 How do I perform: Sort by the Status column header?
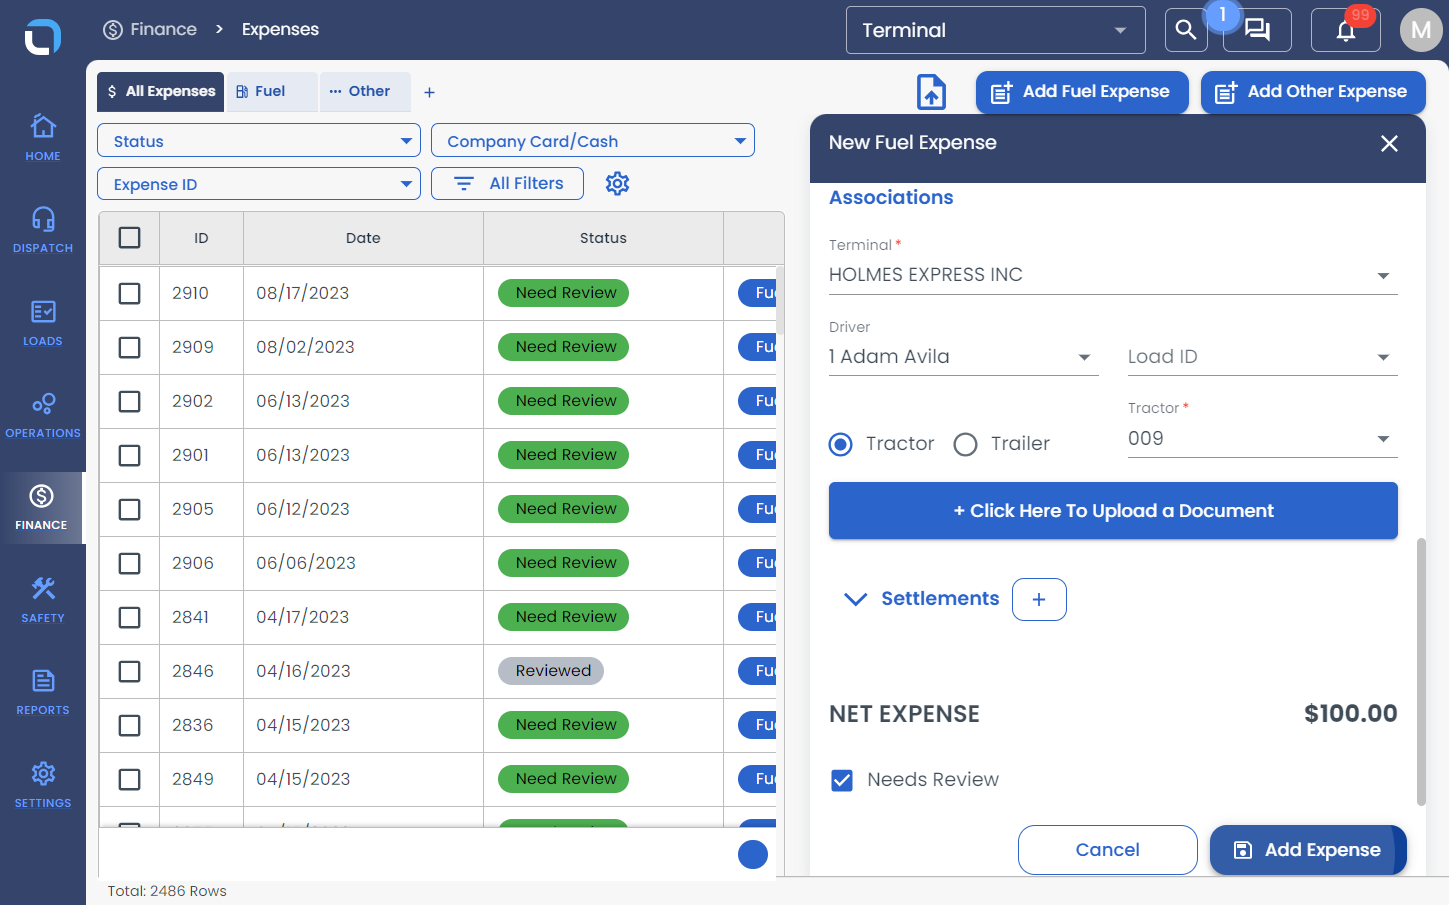[603, 238]
